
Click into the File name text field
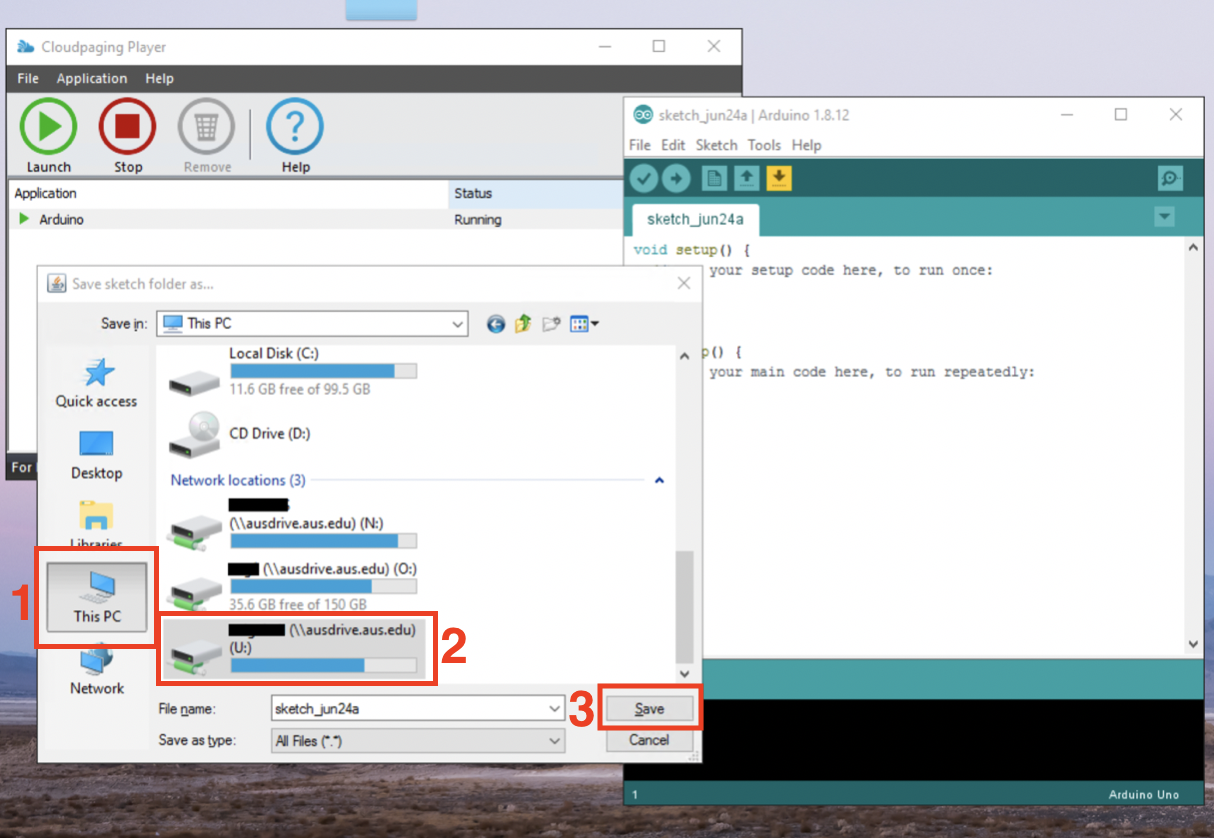pyautogui.click(x=409, y=709)
